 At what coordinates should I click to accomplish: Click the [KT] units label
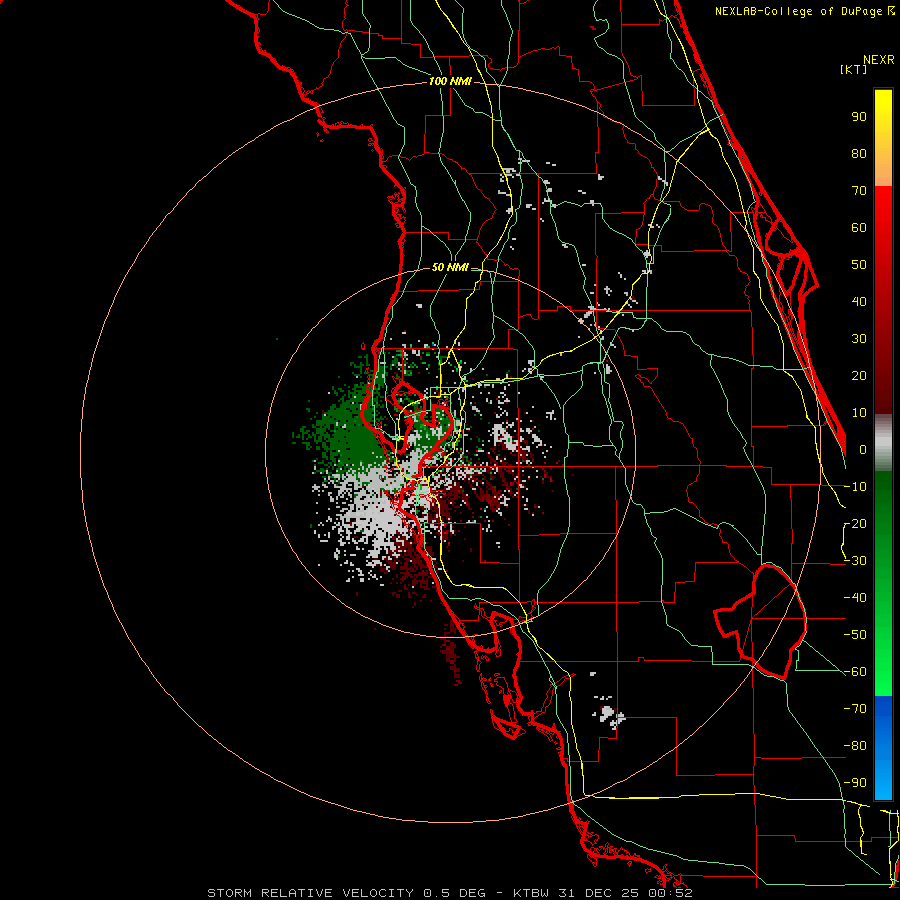(x=853, y=69)
